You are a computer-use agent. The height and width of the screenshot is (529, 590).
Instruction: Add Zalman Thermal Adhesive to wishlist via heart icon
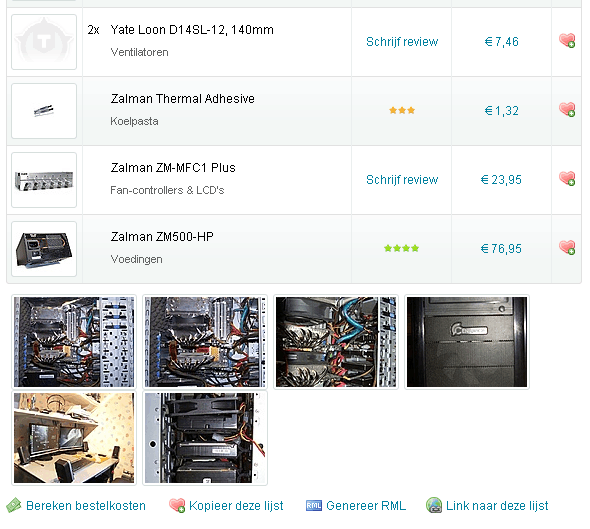(x=567, y=109)
